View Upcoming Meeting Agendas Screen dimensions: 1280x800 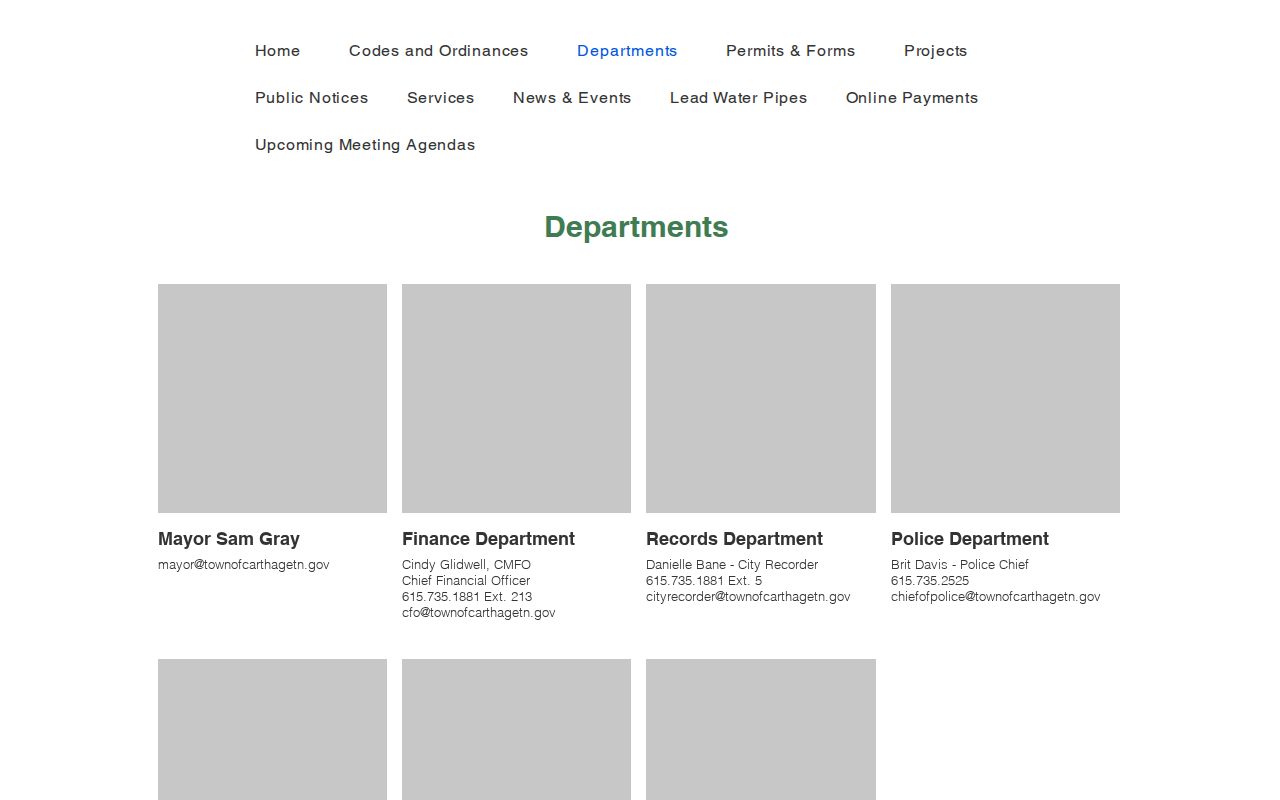[x=365, y=145]
